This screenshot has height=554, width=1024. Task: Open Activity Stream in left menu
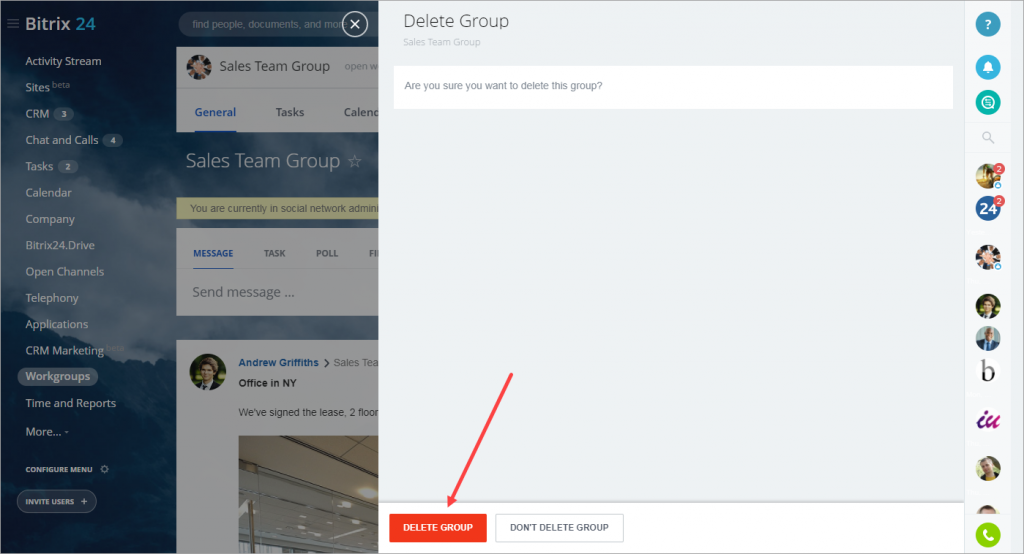(63, 61)
